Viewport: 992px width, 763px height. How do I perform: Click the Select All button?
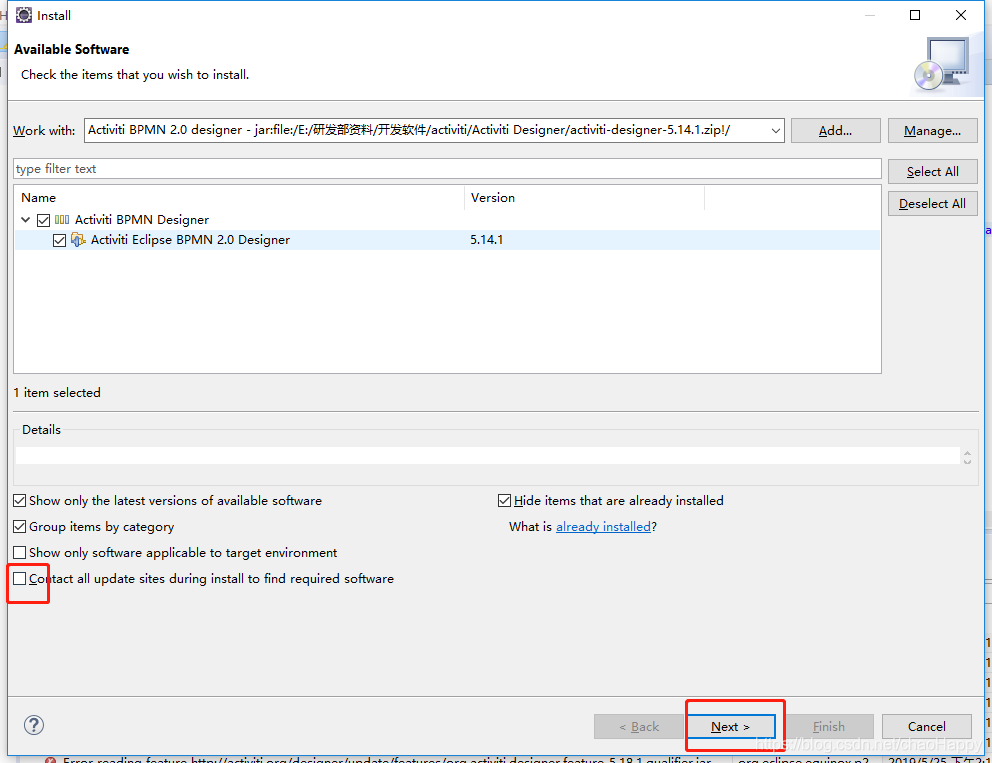tap(933, 171)
